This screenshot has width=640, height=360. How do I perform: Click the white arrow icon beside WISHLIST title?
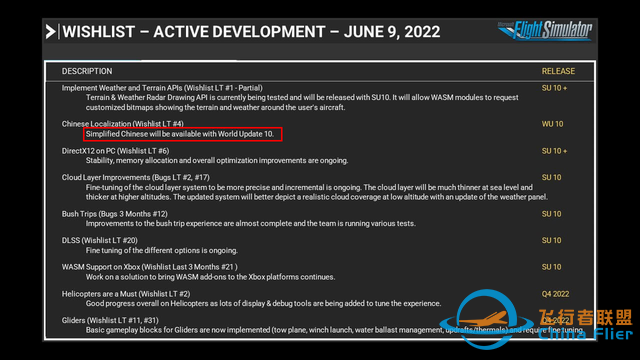click(50, 32)
